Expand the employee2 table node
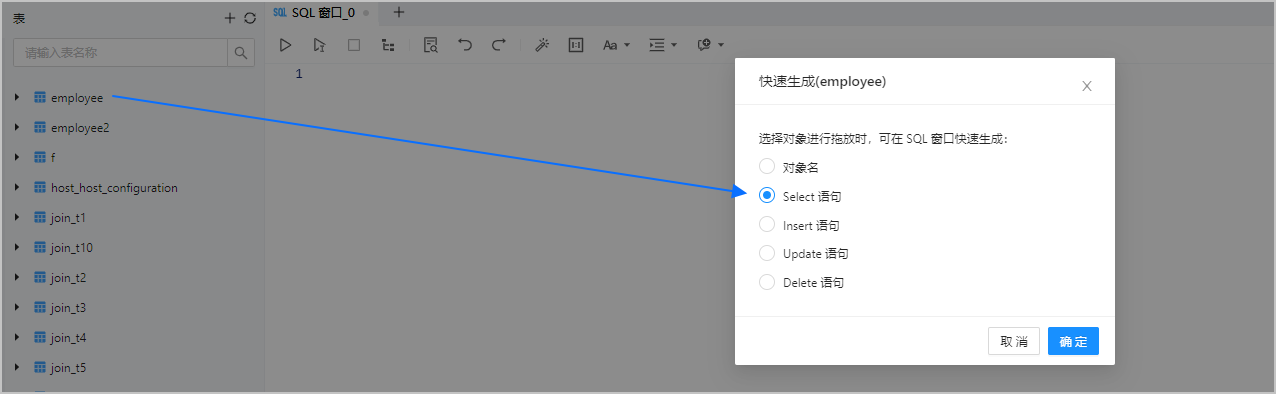Image resolution: width=1276 pixels, height=394 pixels. (17, 128)
